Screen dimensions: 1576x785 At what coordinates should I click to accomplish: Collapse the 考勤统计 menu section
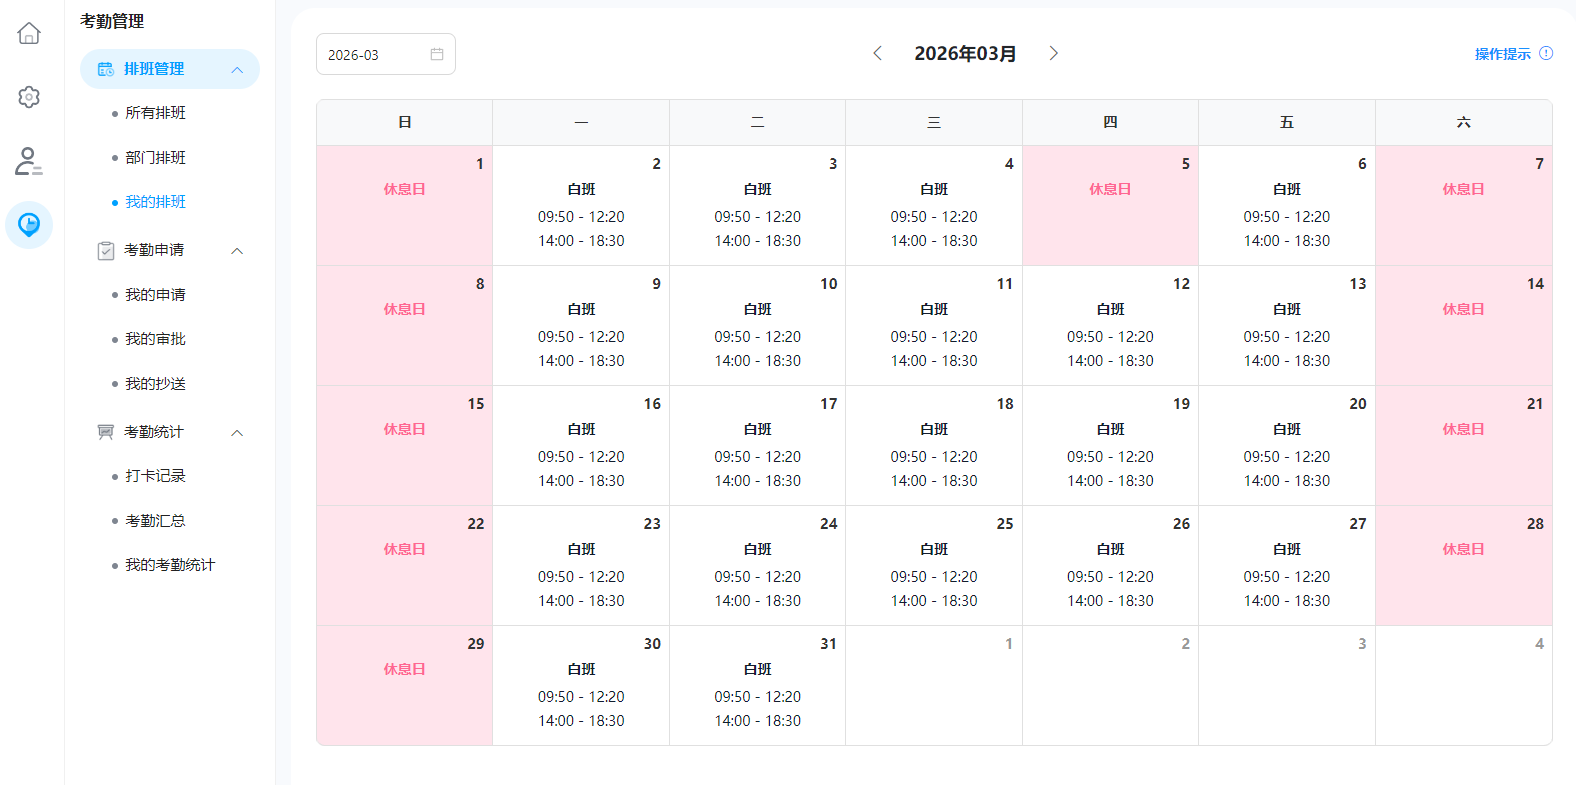click(237, 433)
